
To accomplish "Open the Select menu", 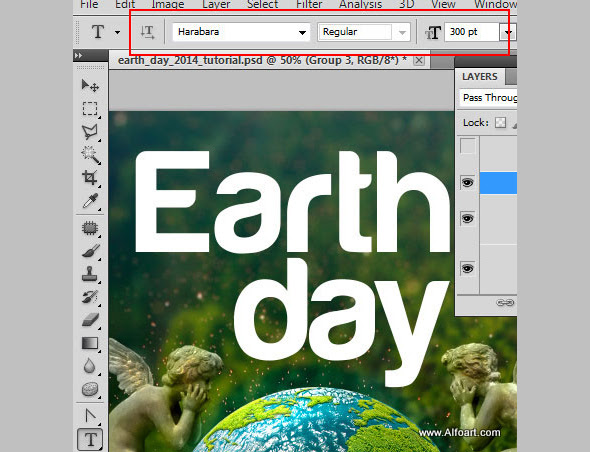I will [263, 5].
